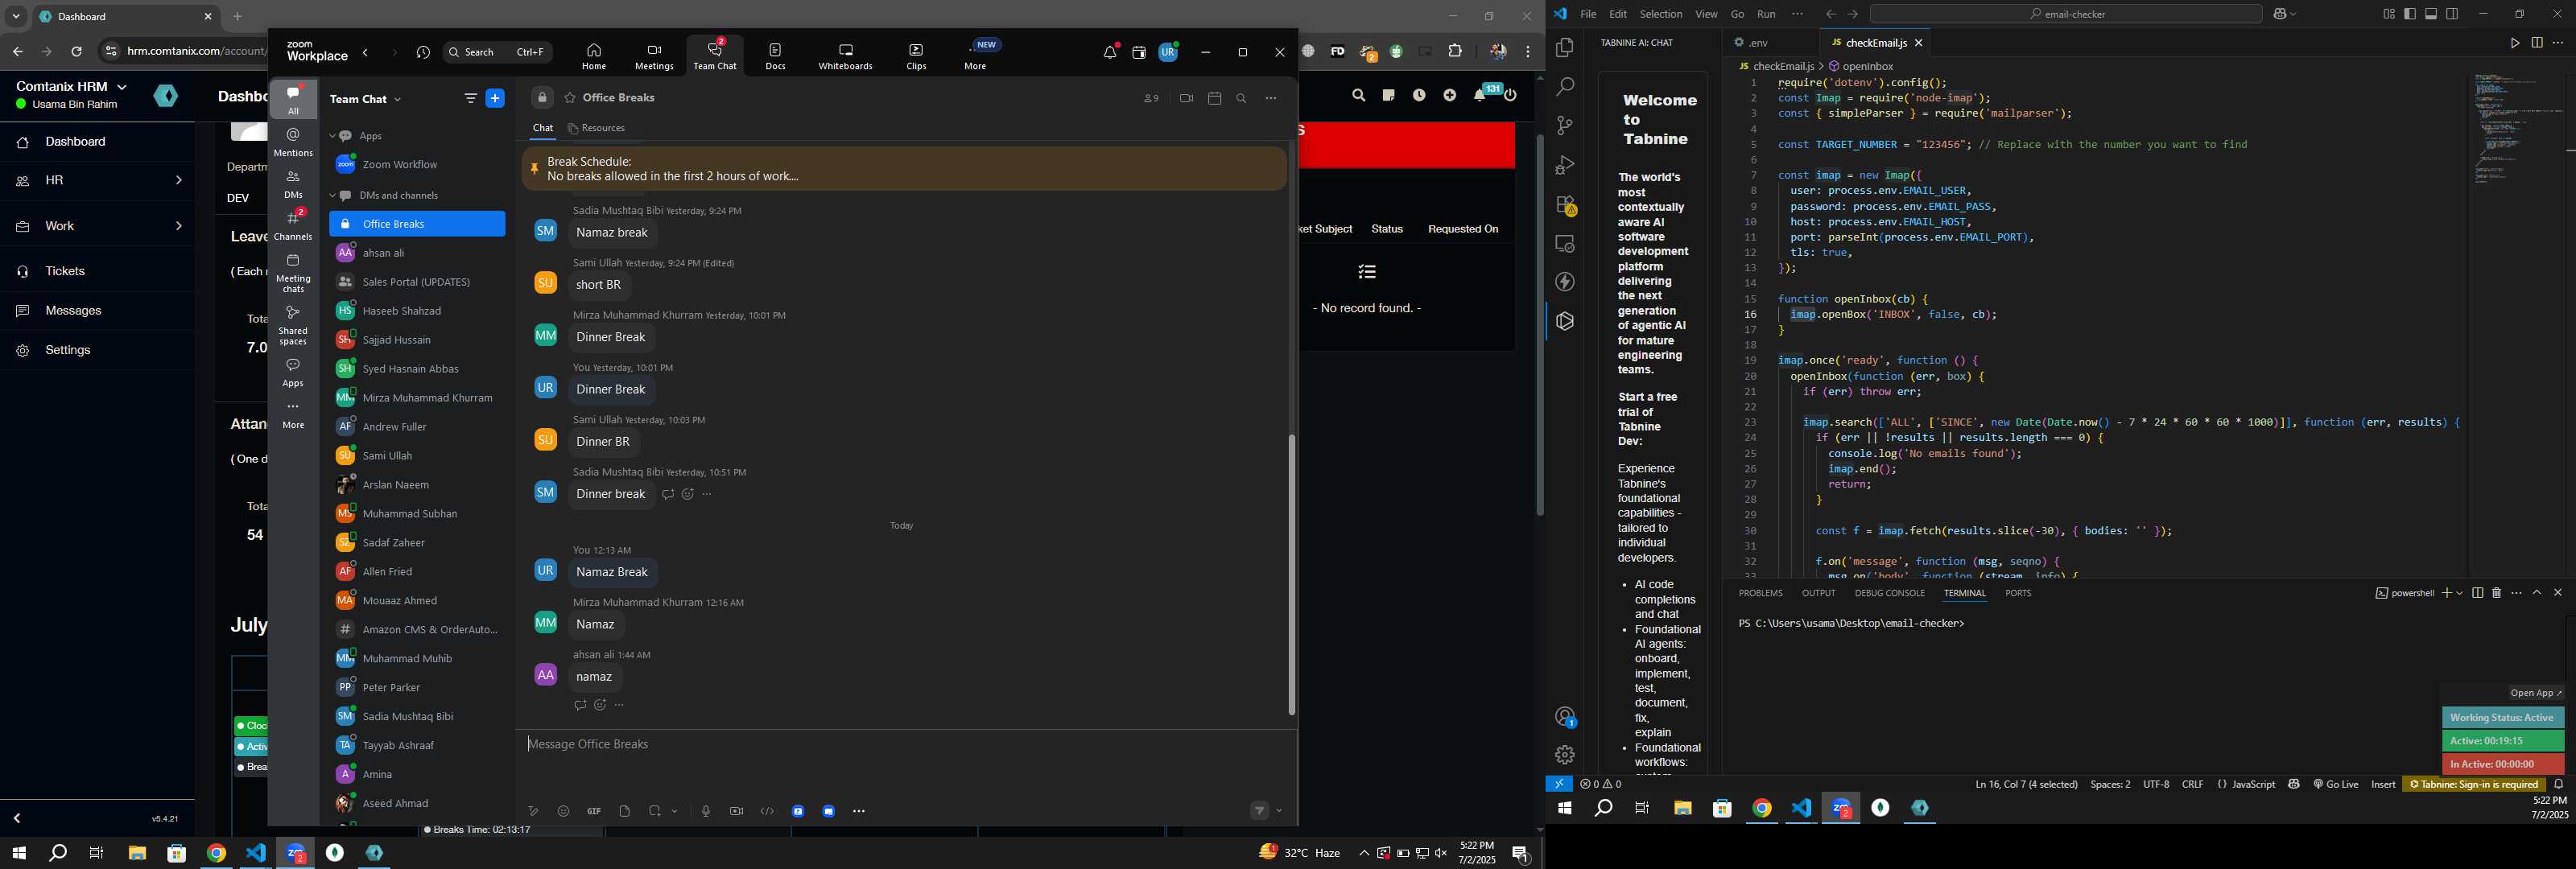The height and width of the screenshot is (869, 2576).
Task: Search within Office Breaks chat
Action: 1241,98
